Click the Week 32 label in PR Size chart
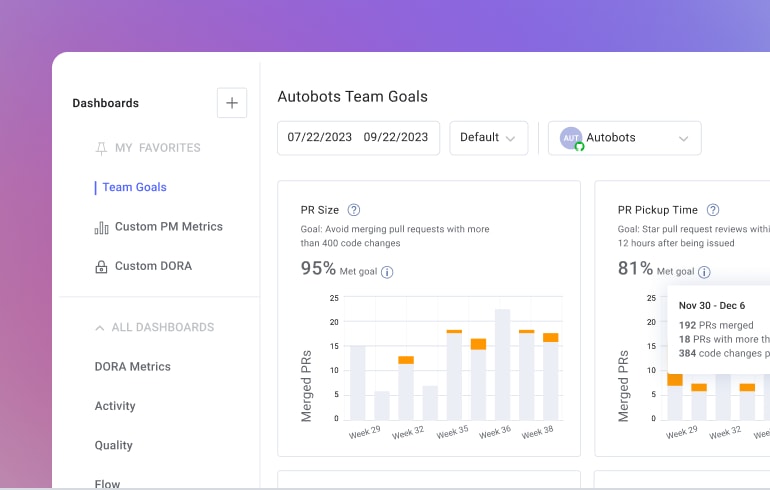The image size is (770, 490). tap(408, 432)
